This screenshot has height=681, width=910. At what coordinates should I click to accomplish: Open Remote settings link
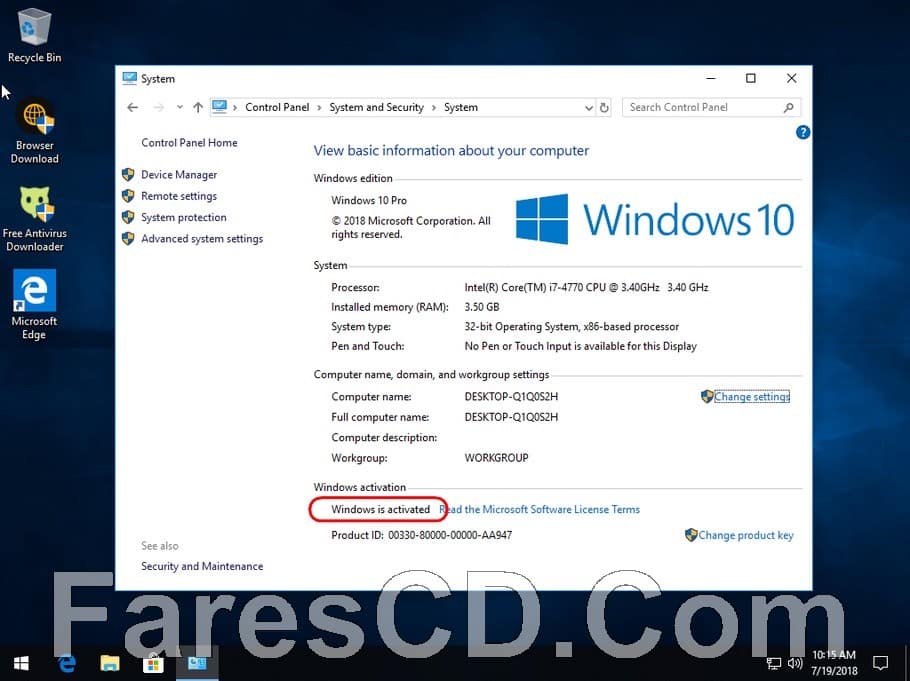[x=179, y=196]
